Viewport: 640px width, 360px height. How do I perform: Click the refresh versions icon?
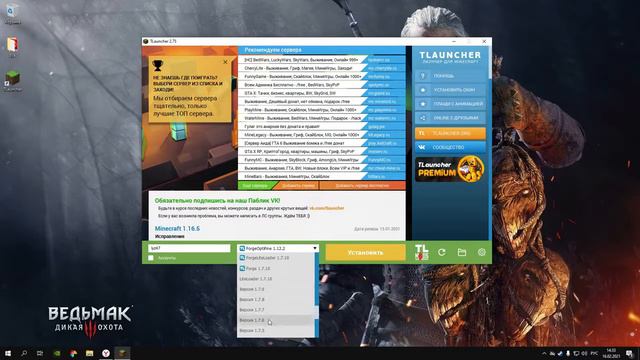point(442,253)
